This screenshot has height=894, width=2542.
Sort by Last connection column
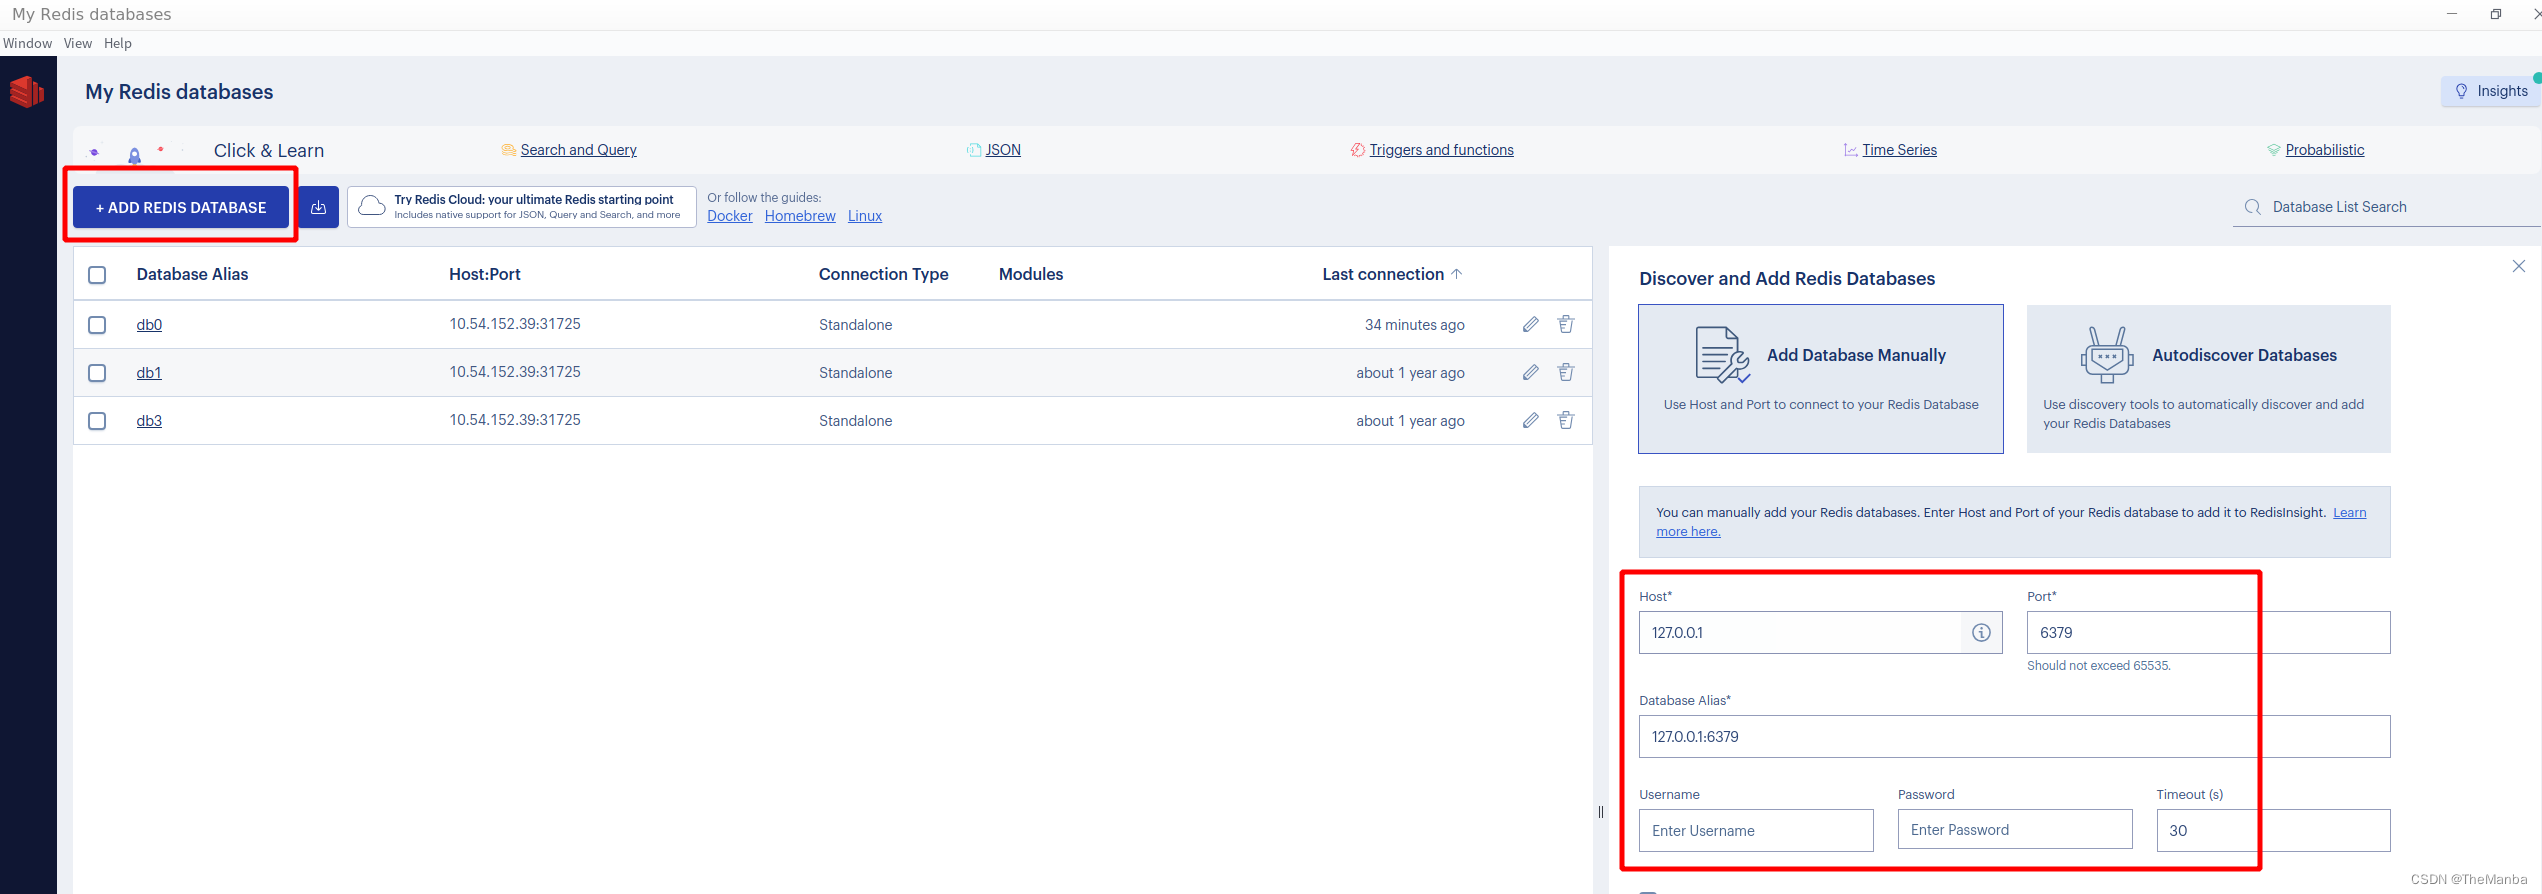pyautogui.click(x=1392, y=274)
